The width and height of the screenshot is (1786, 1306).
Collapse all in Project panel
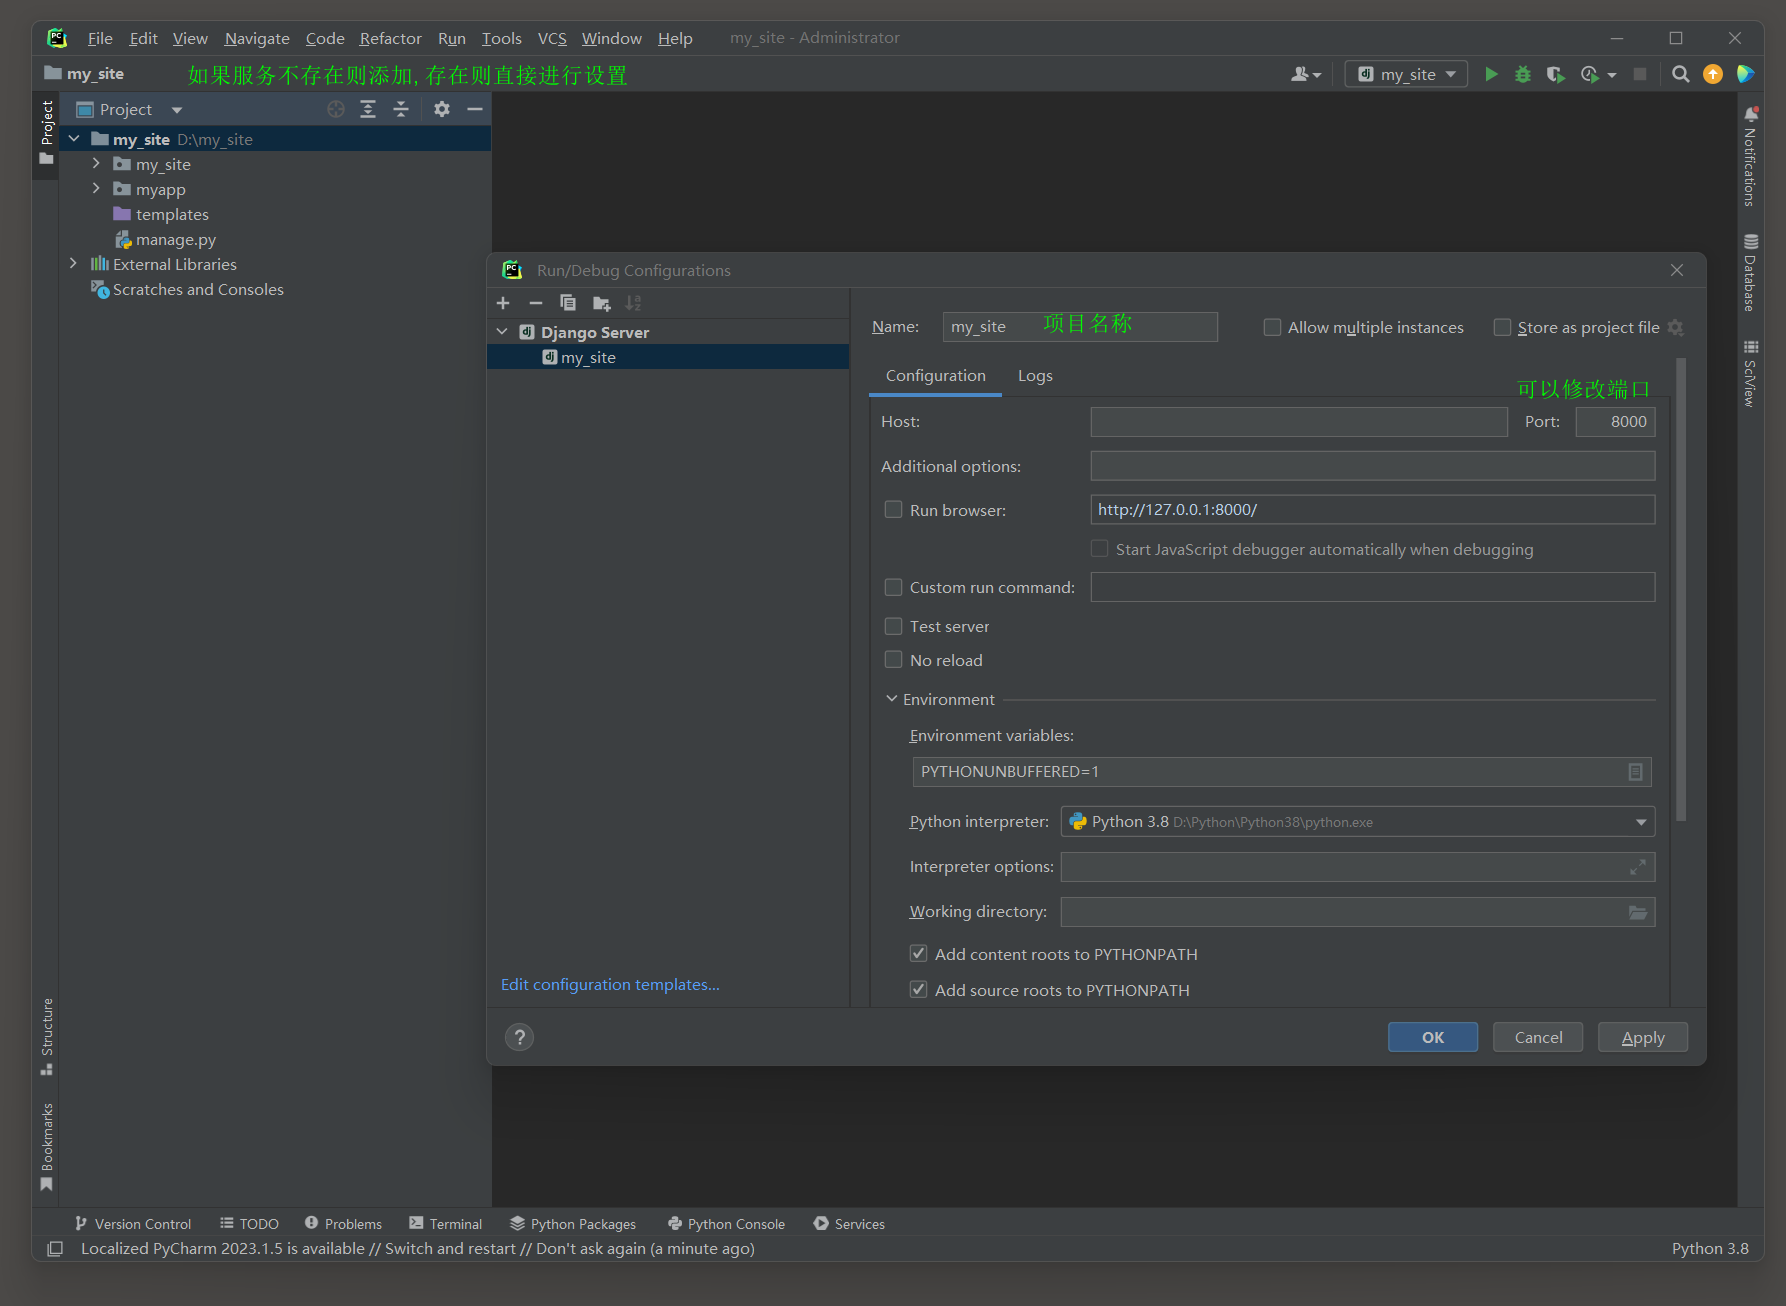coord(401,109)
